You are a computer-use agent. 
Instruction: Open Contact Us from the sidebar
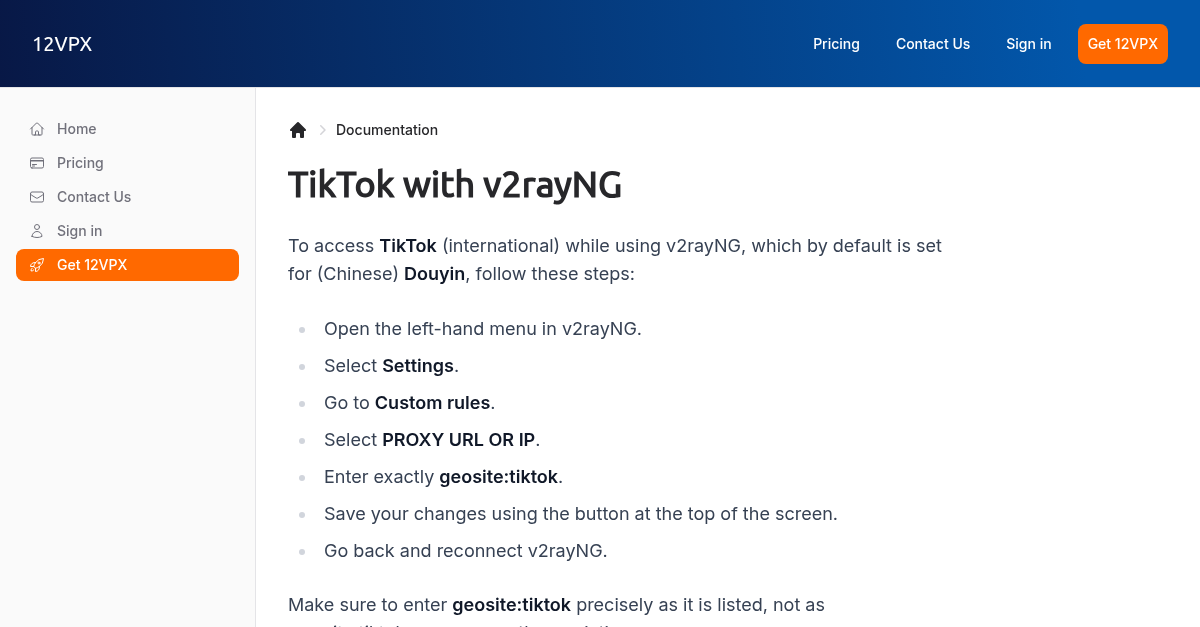[93, 197]
